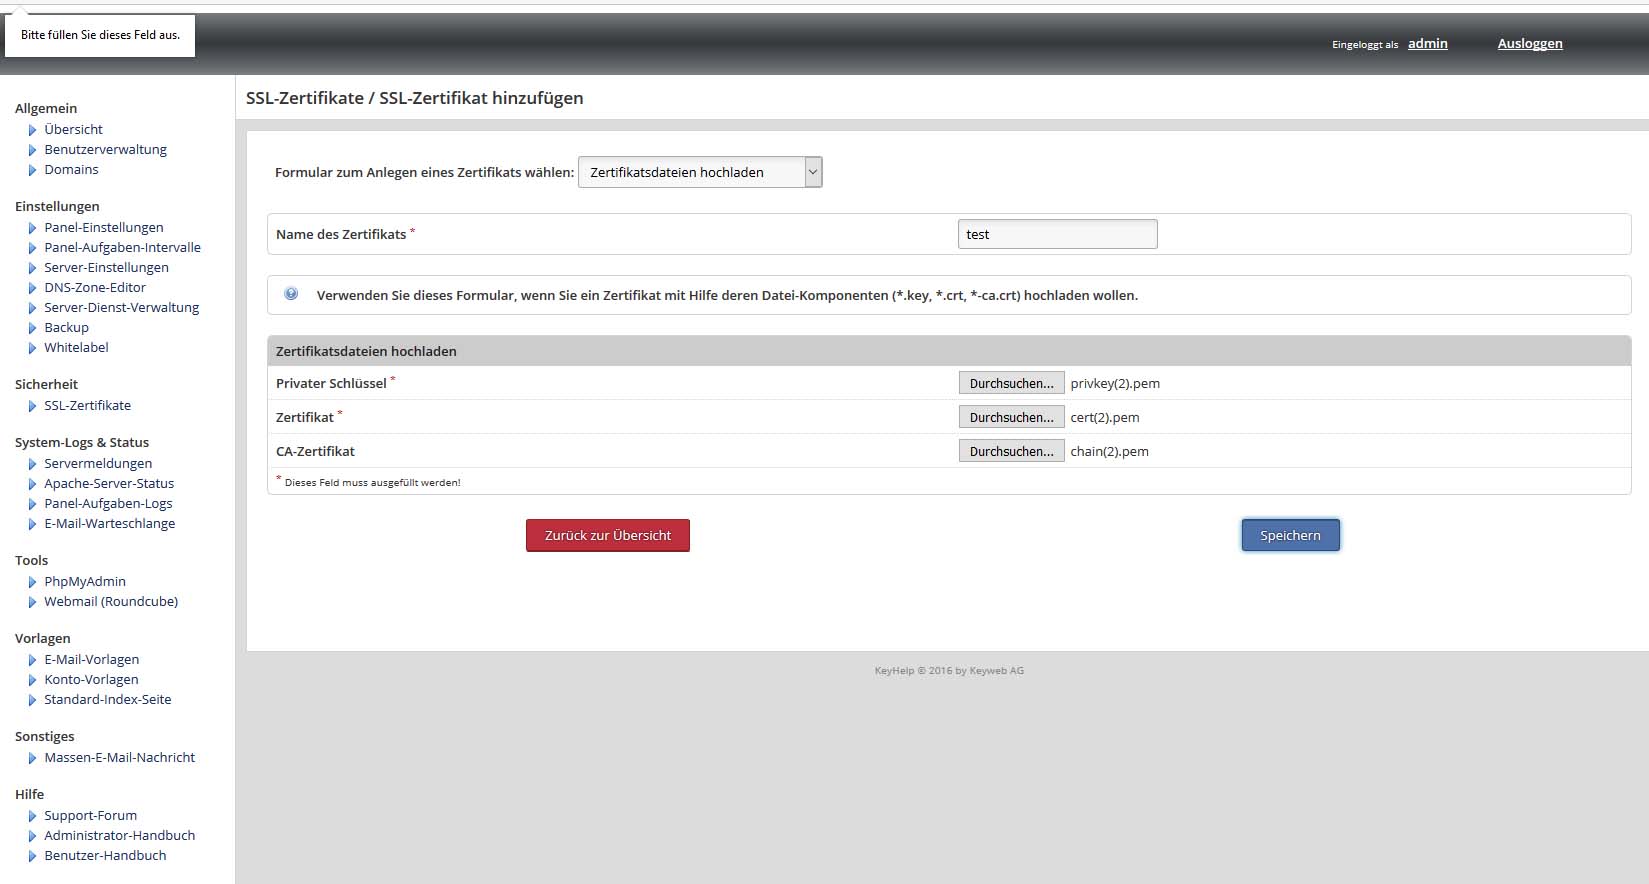Click the arrow icon next to Backup
The image size is (1649, 884).
point(32,328)
